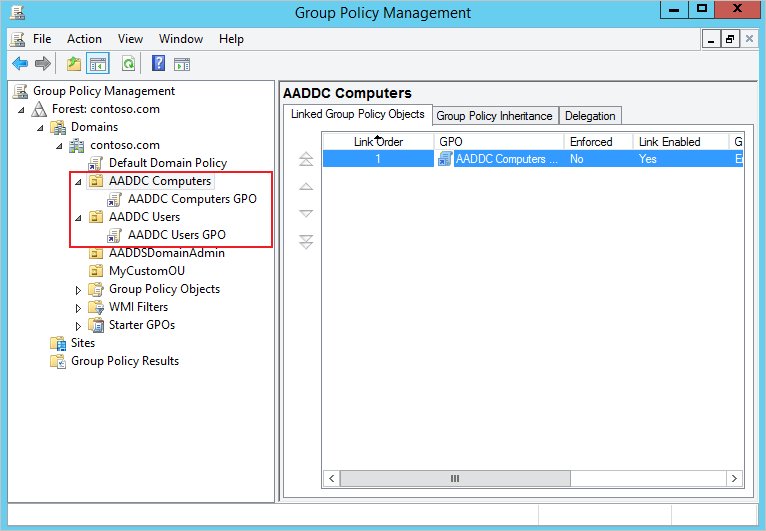766x531 pixels.
Task: Select the AADDC Users GPO label in tree
Action: (177, 235)
